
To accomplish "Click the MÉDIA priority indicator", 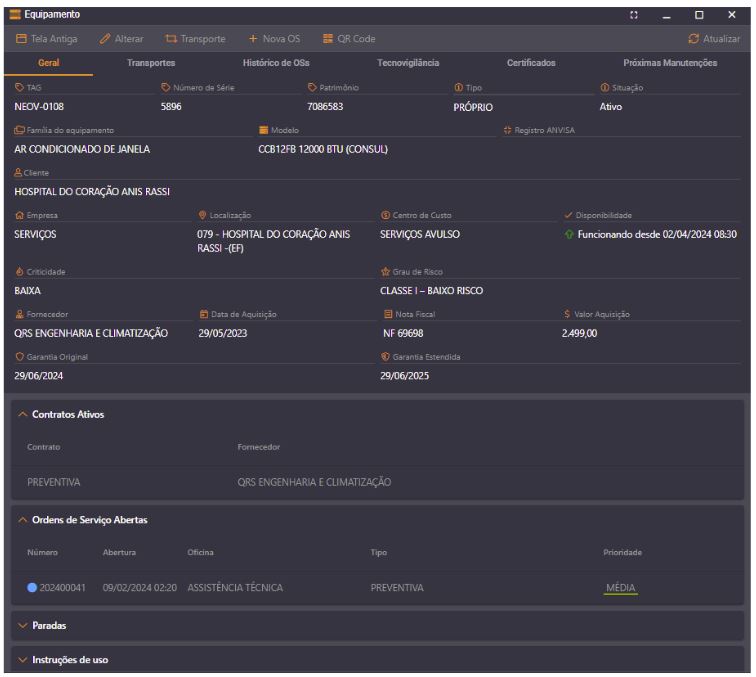I will click(x=621, y=587).
